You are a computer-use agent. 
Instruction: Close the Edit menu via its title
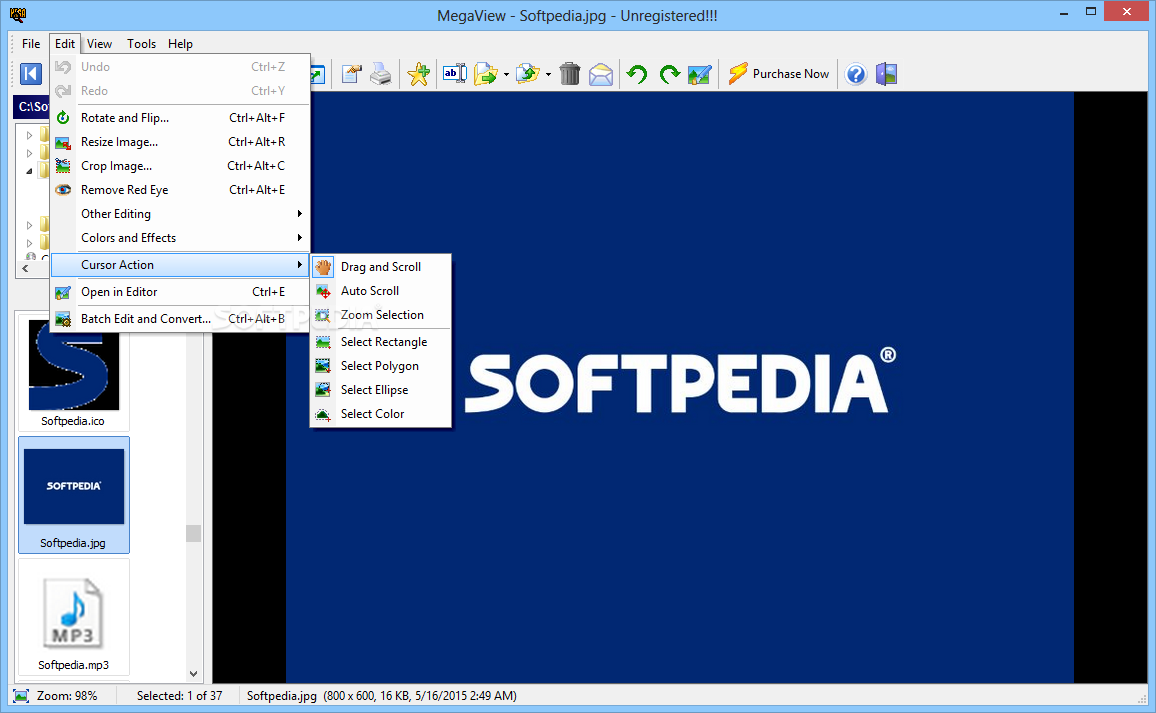(x=65, y=44)
